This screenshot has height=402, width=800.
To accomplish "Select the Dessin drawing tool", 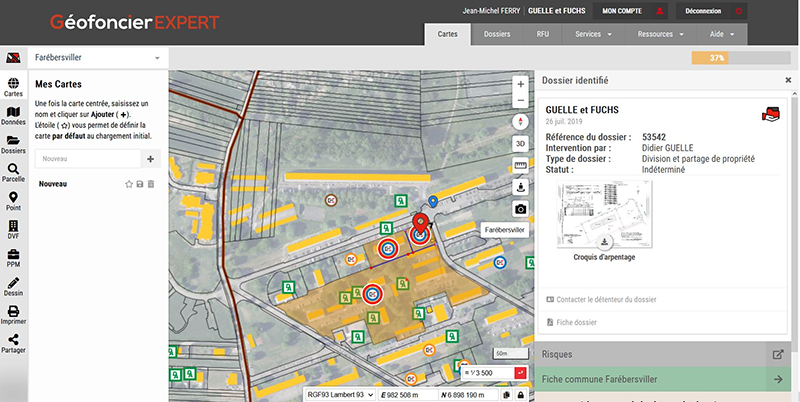I will tap(13, 287).
